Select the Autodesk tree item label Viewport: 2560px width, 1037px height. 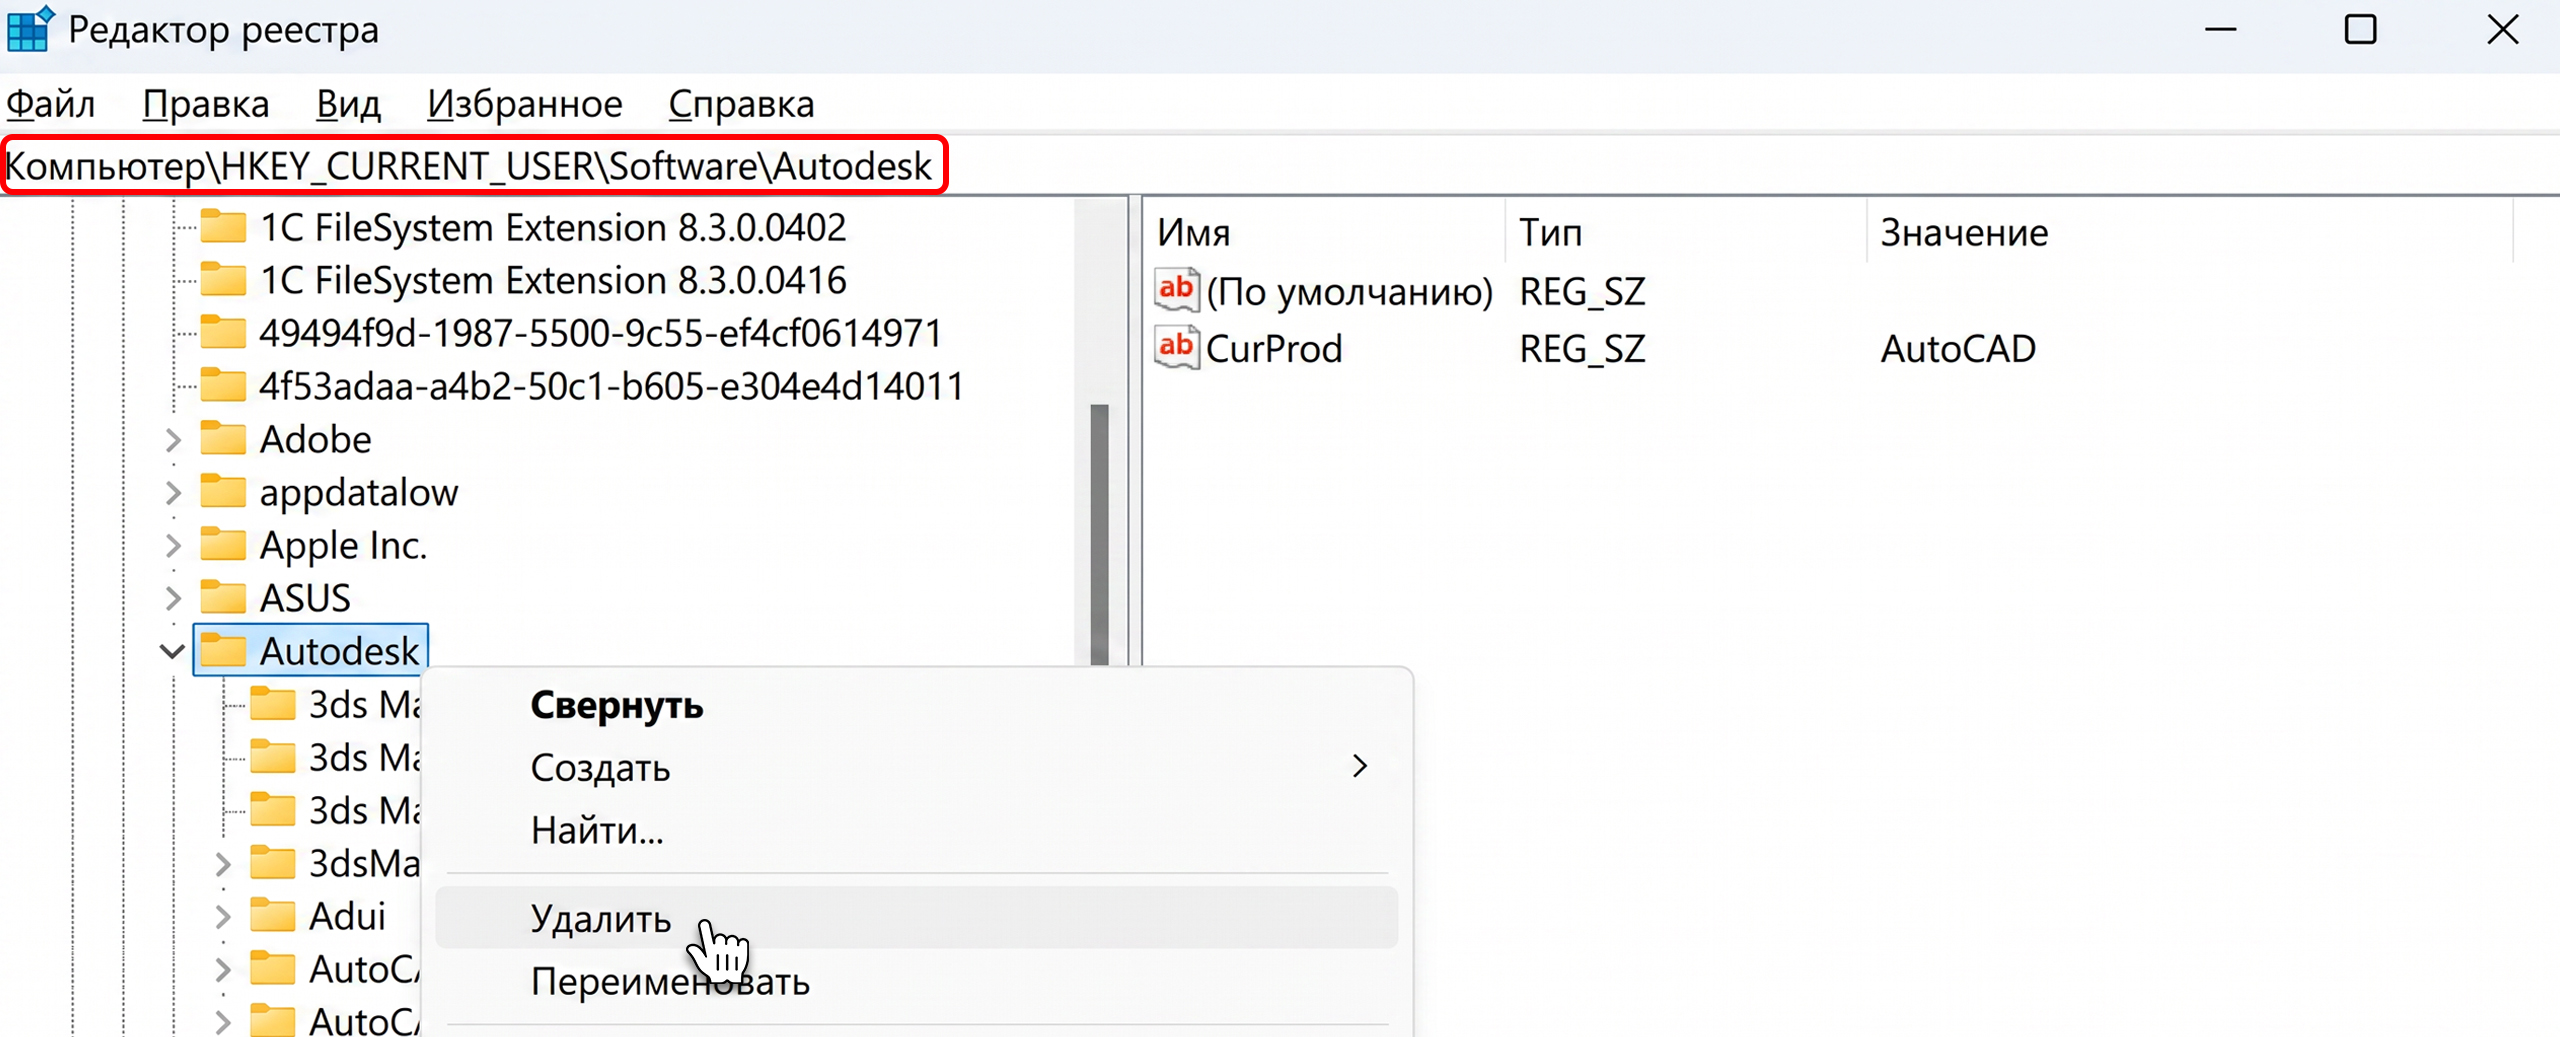(x=339, y=651)
